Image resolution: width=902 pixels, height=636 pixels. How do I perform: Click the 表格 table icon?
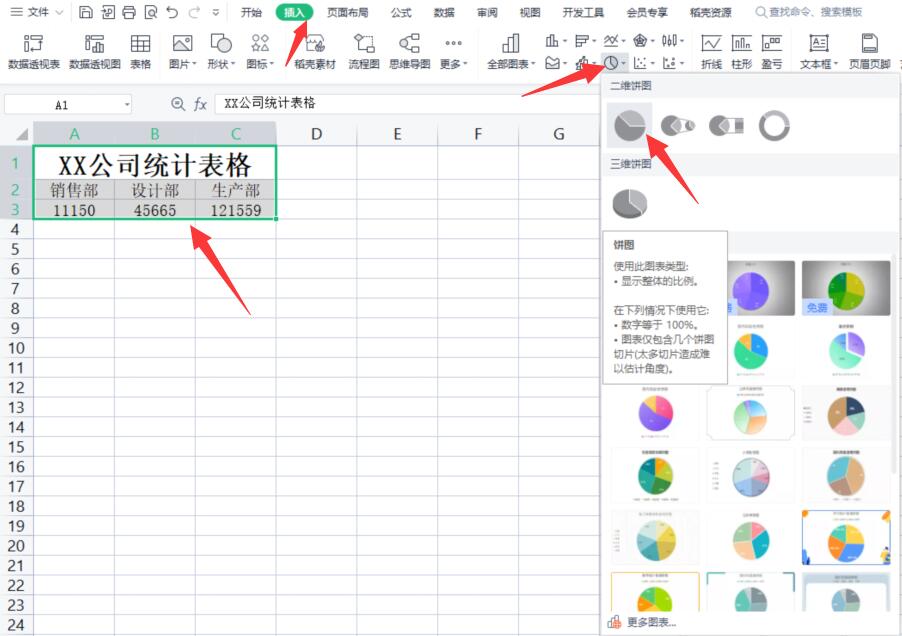click(x=140, y=52)
